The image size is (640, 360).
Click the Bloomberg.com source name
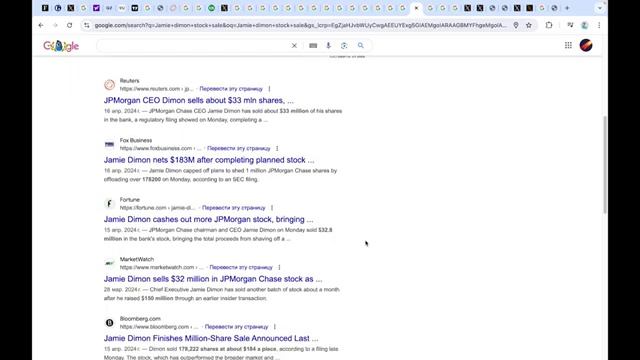click(140, 318)
